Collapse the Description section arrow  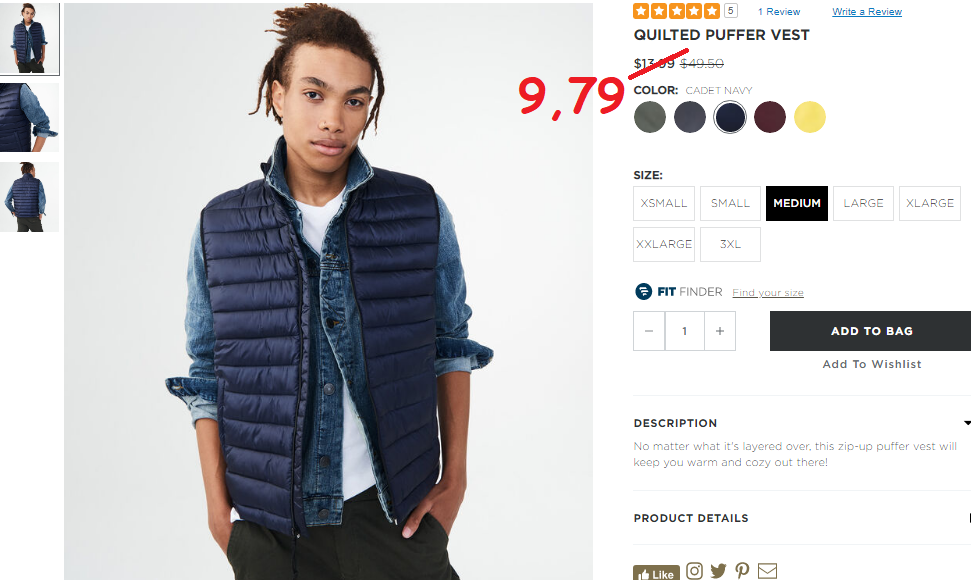click(x=967, y=423)
